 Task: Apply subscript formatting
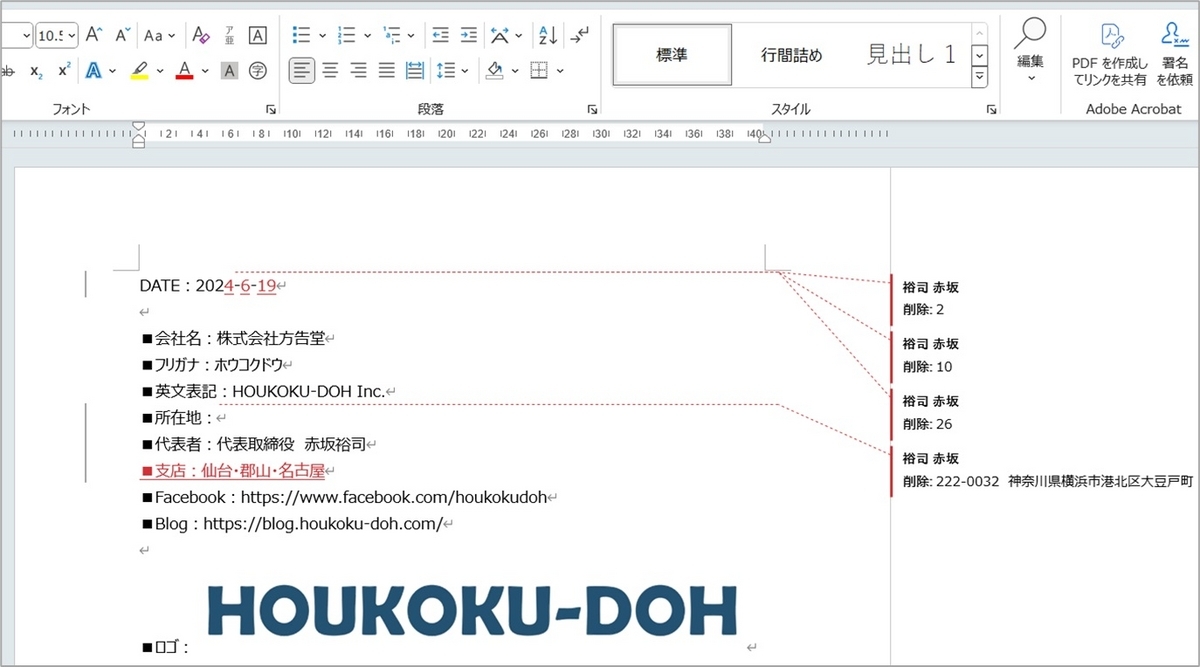(x=36, y=71)
